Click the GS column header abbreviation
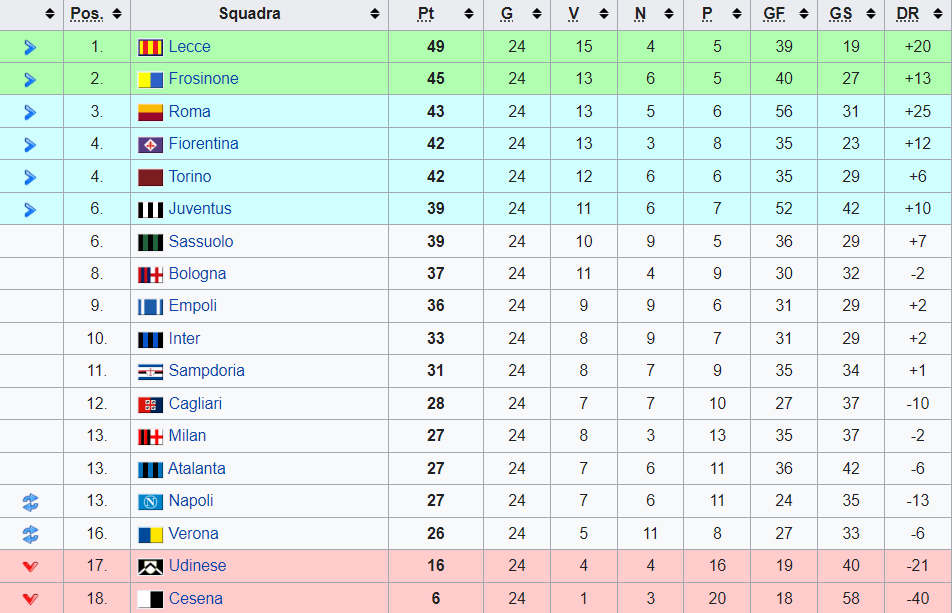The height and width of the screenshot is (613, 952). (x=841, y=13)
